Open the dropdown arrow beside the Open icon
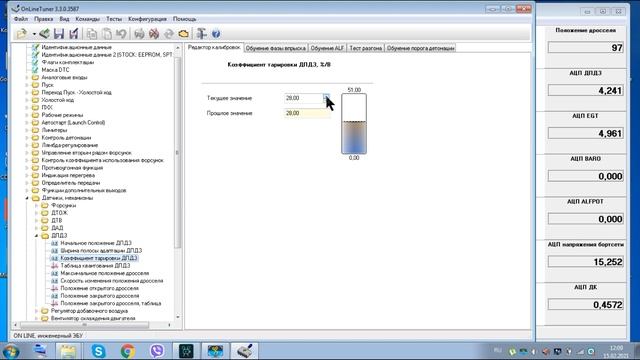Viewport: 640px width, 360px height. [x=34, y=34]
